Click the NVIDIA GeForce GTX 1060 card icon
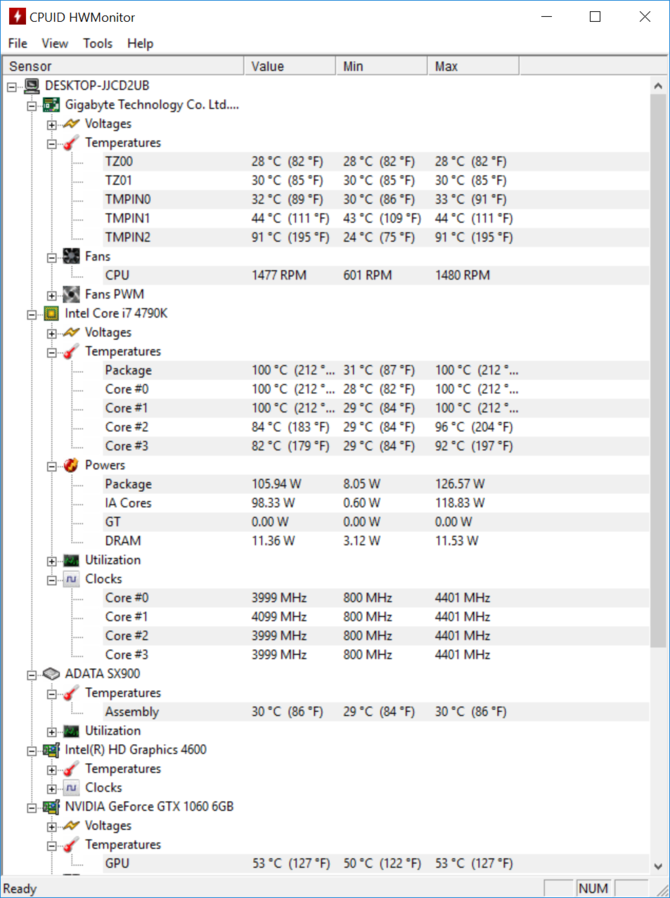 coord(51,806)
